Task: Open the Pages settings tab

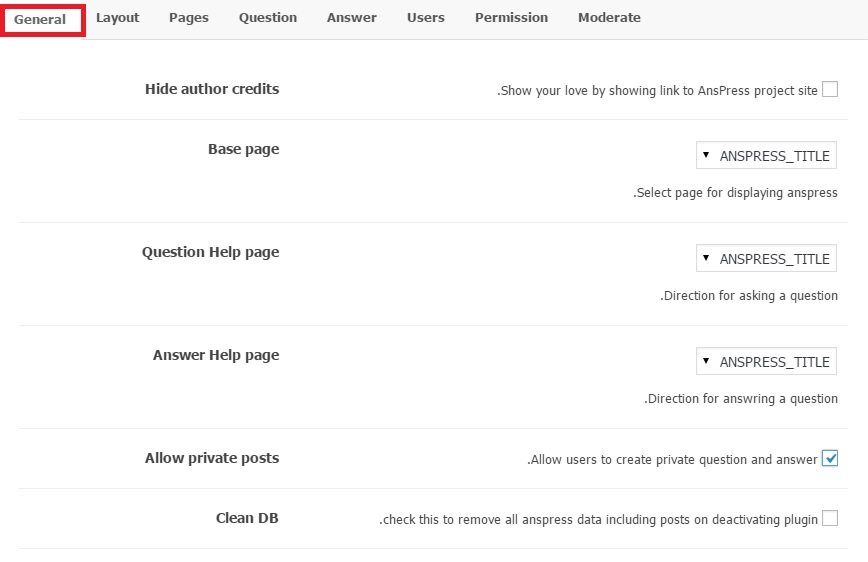Action: [x=189, y=18]
